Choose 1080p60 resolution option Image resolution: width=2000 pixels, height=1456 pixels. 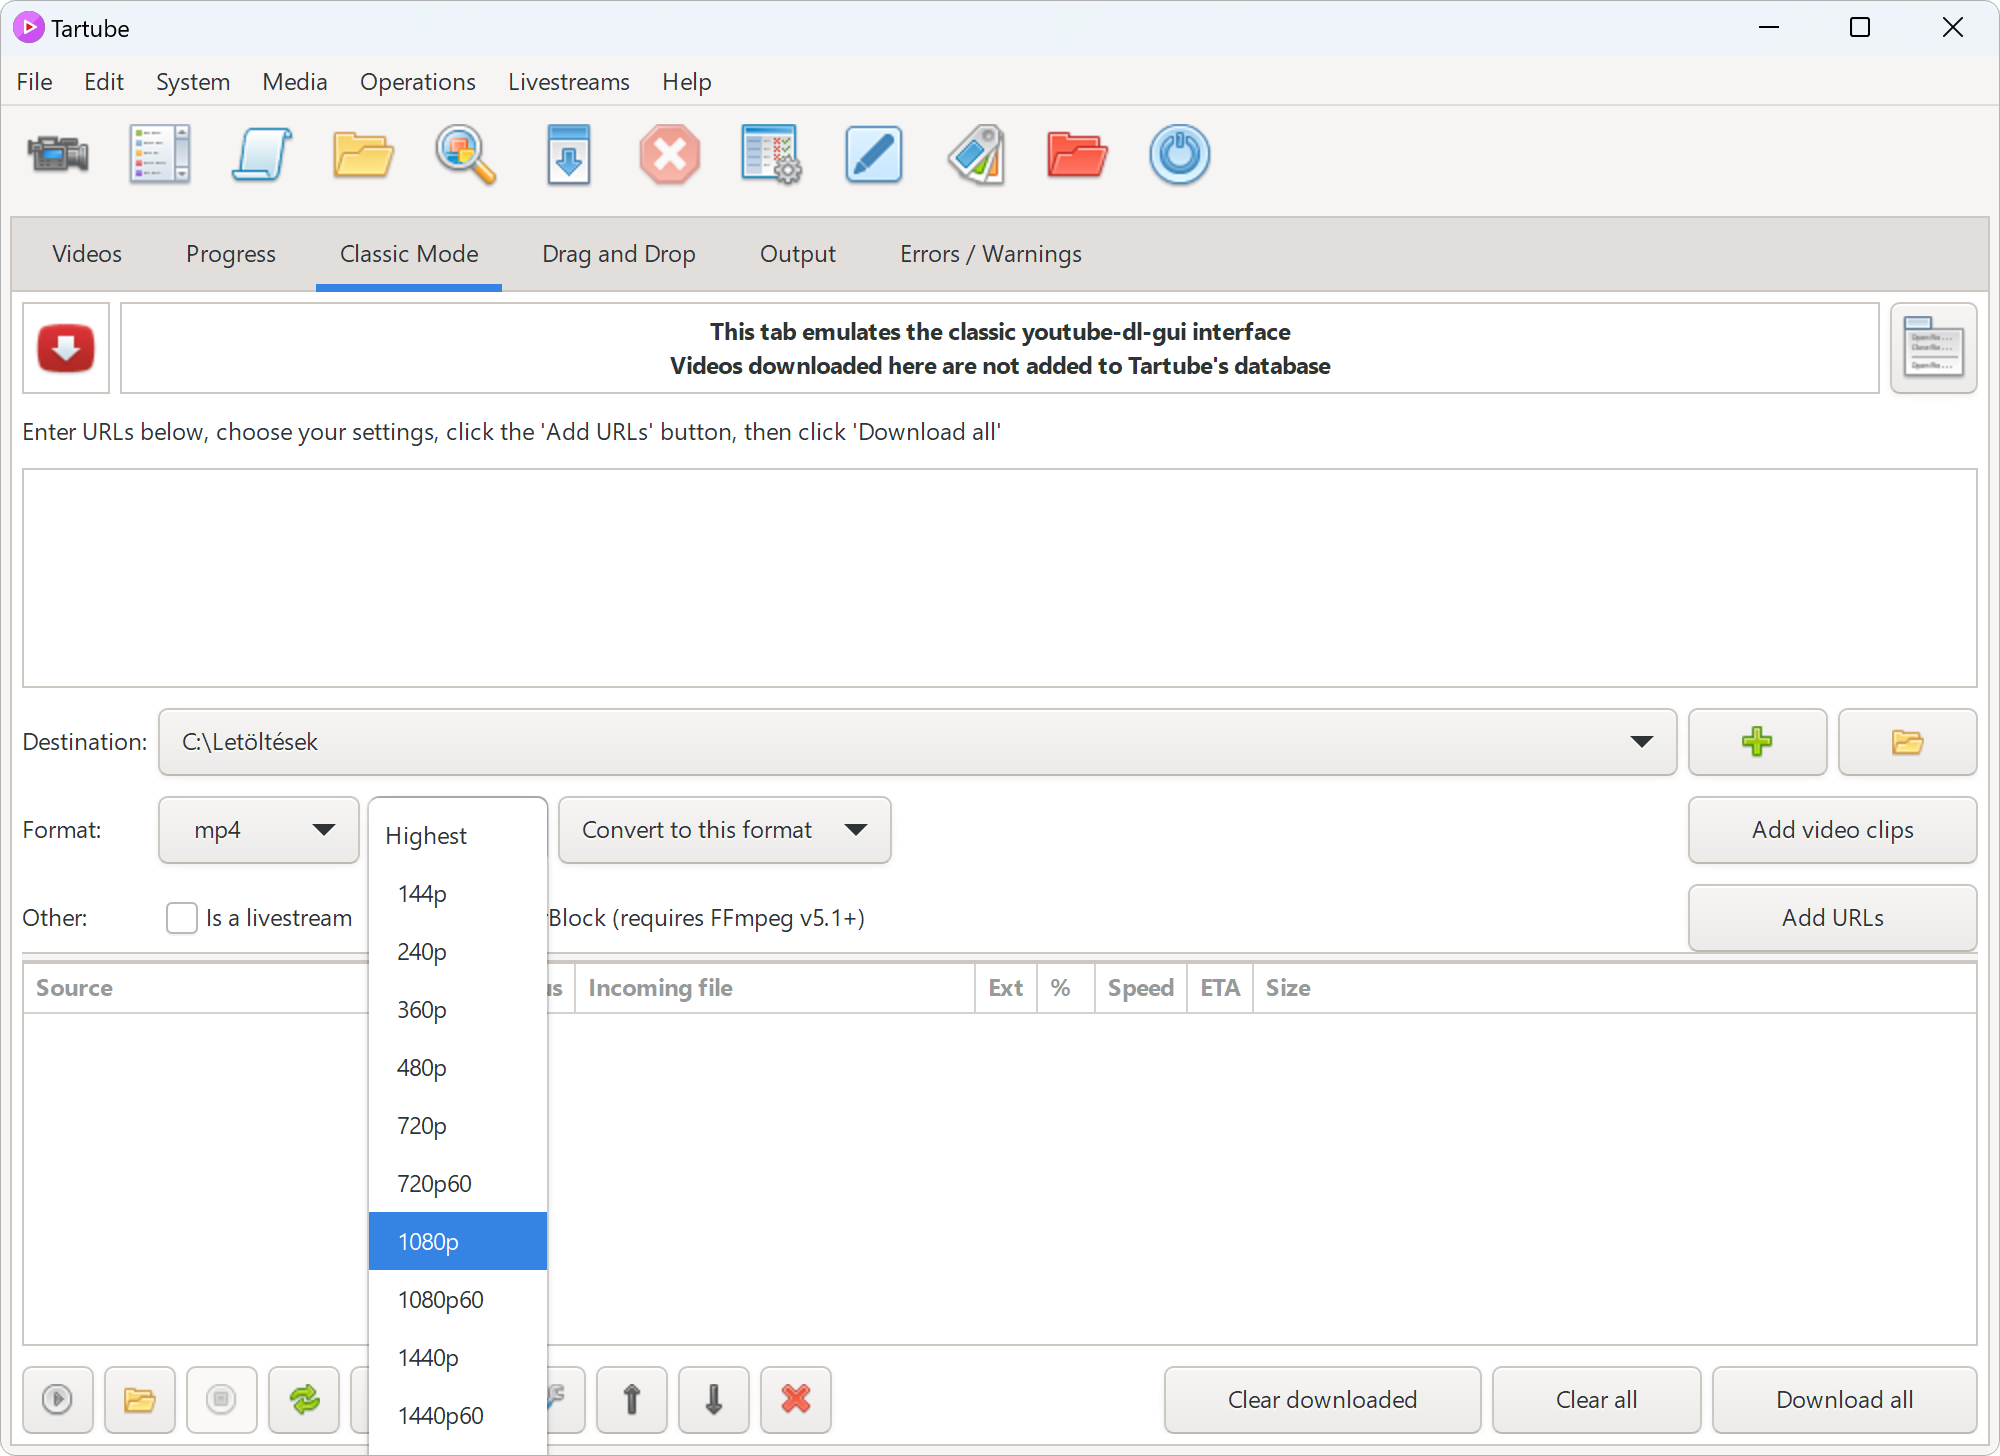click(458, 1300)
